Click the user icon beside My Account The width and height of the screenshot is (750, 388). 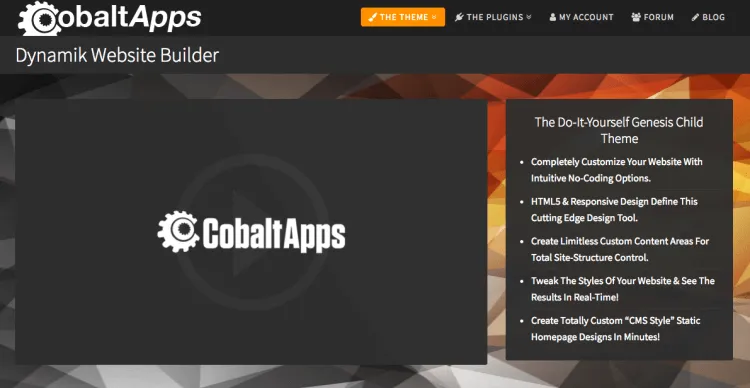[553, 17]
